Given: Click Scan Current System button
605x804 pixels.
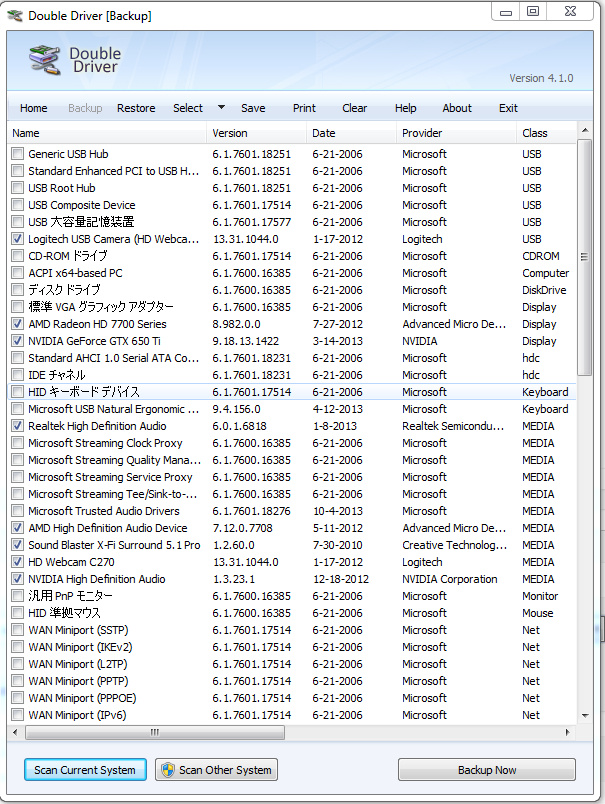Looking at the screenshot, I should 86,770.
